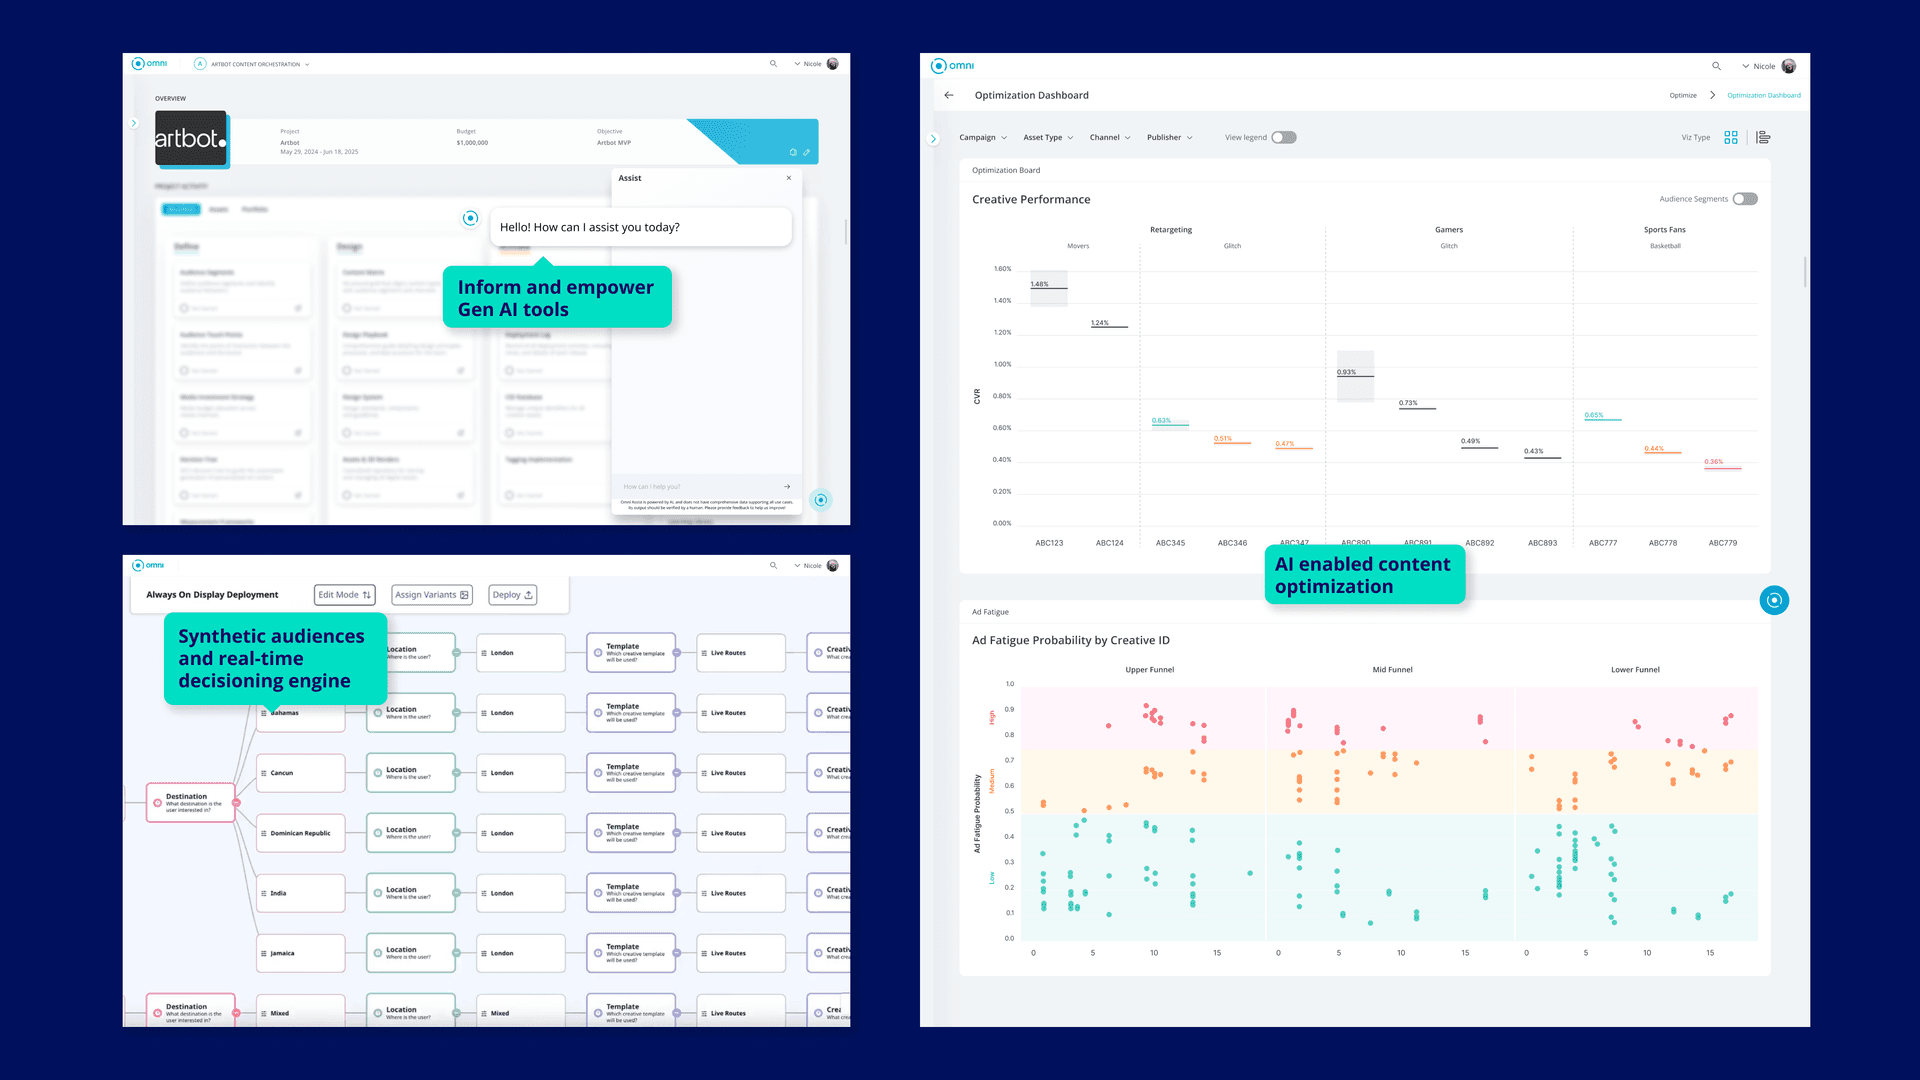This screenshot has width=1920, height=1080.
Task: Click copy icon on Artbot overview card
Action: [793, 152]
